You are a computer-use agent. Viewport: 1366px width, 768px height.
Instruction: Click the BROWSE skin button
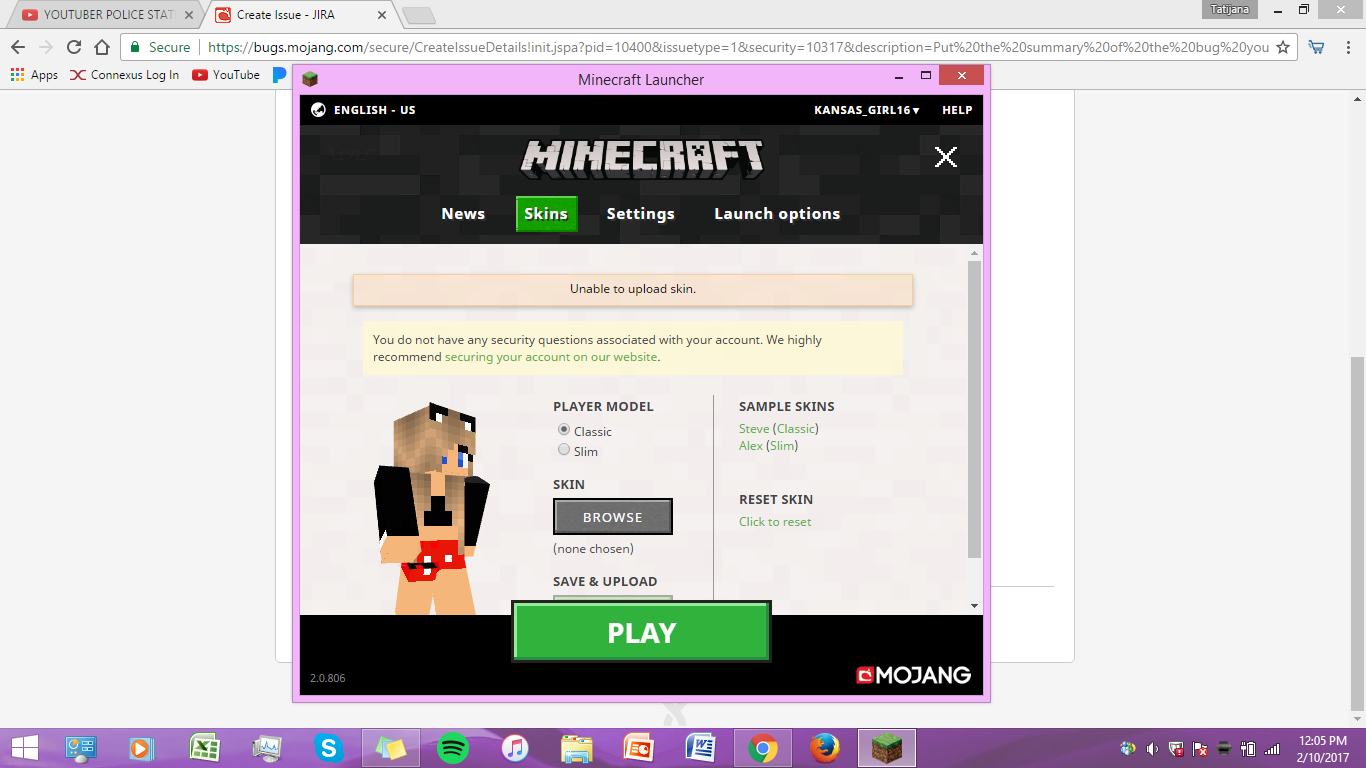[613, 517]
